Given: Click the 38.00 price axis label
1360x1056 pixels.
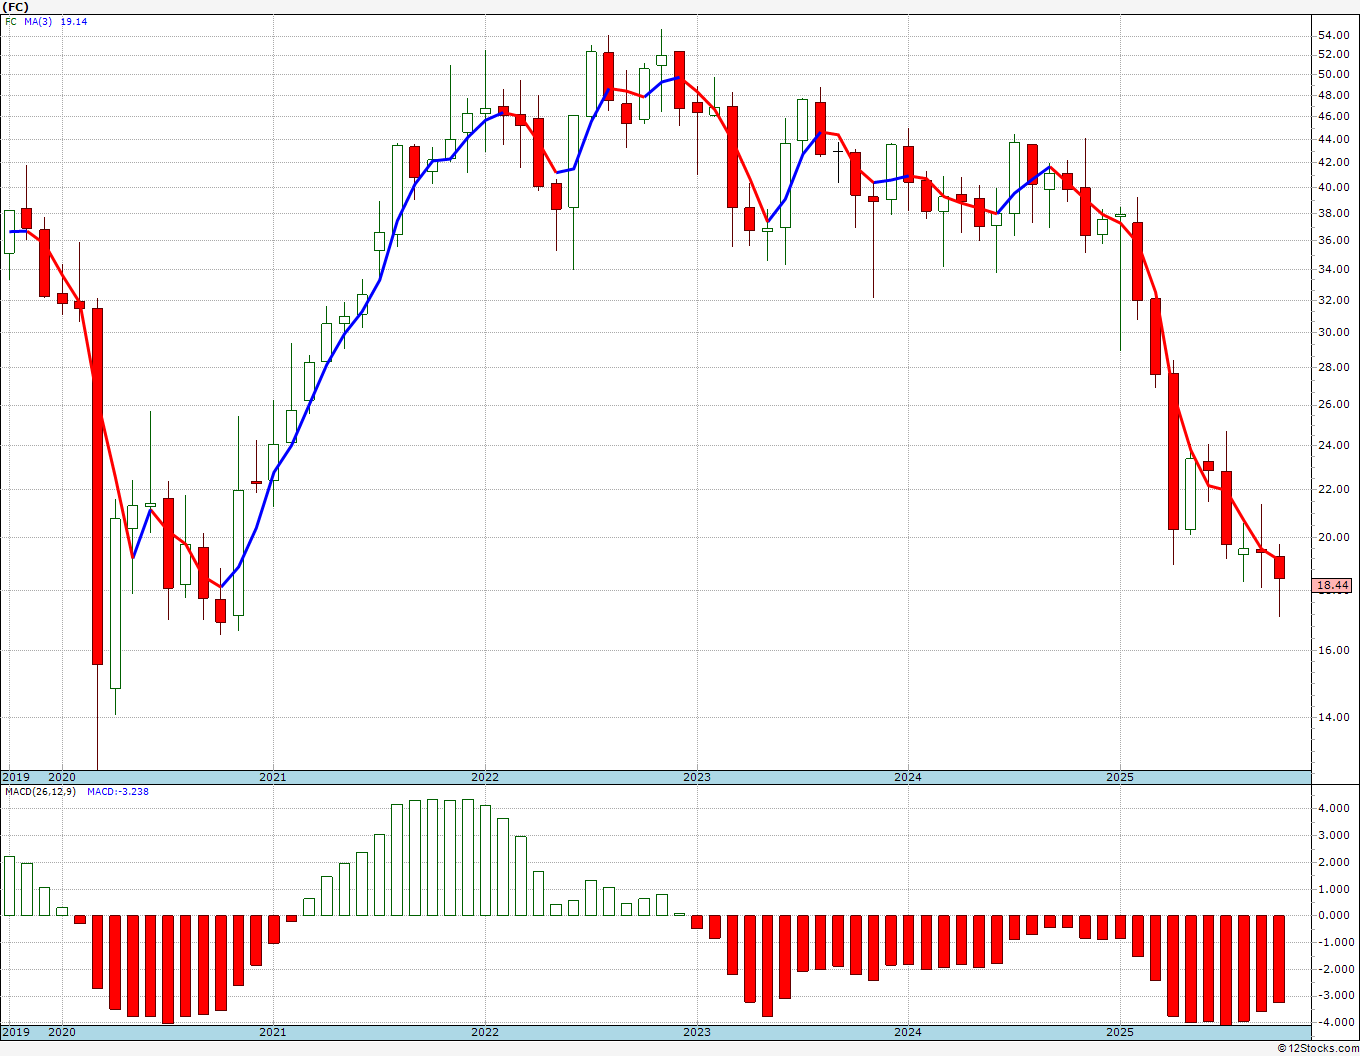Looking at the screenshot, I should tap(1333, 214).
